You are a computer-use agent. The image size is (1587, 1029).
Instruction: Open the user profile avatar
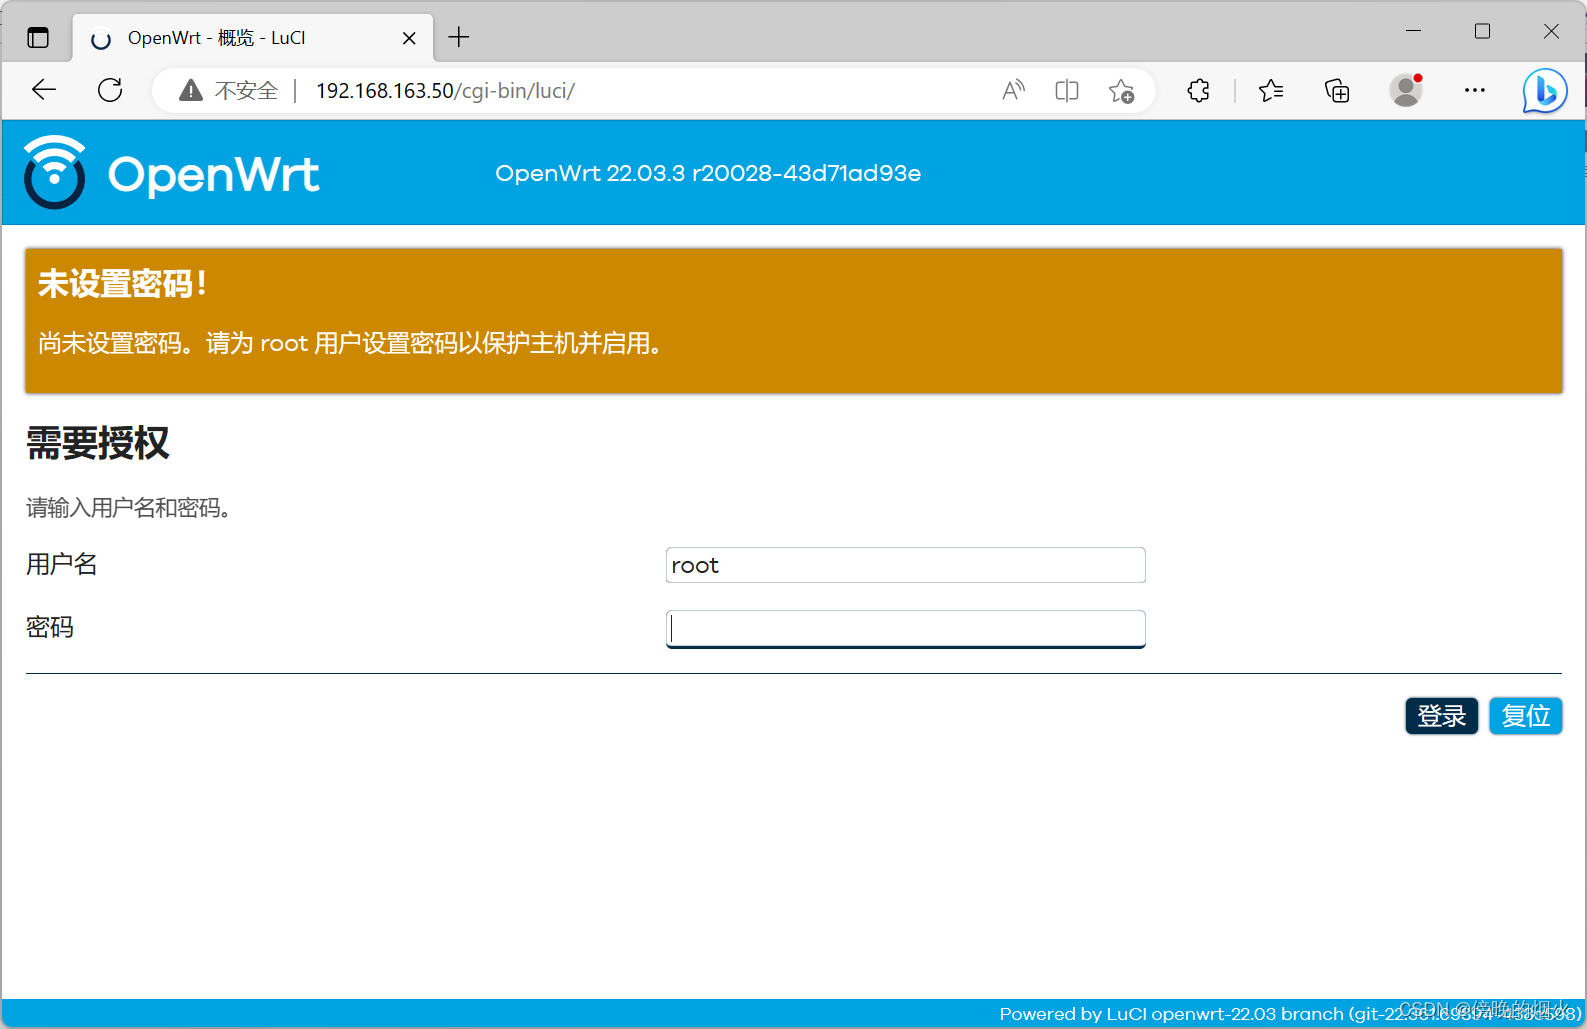point(1406,90)
